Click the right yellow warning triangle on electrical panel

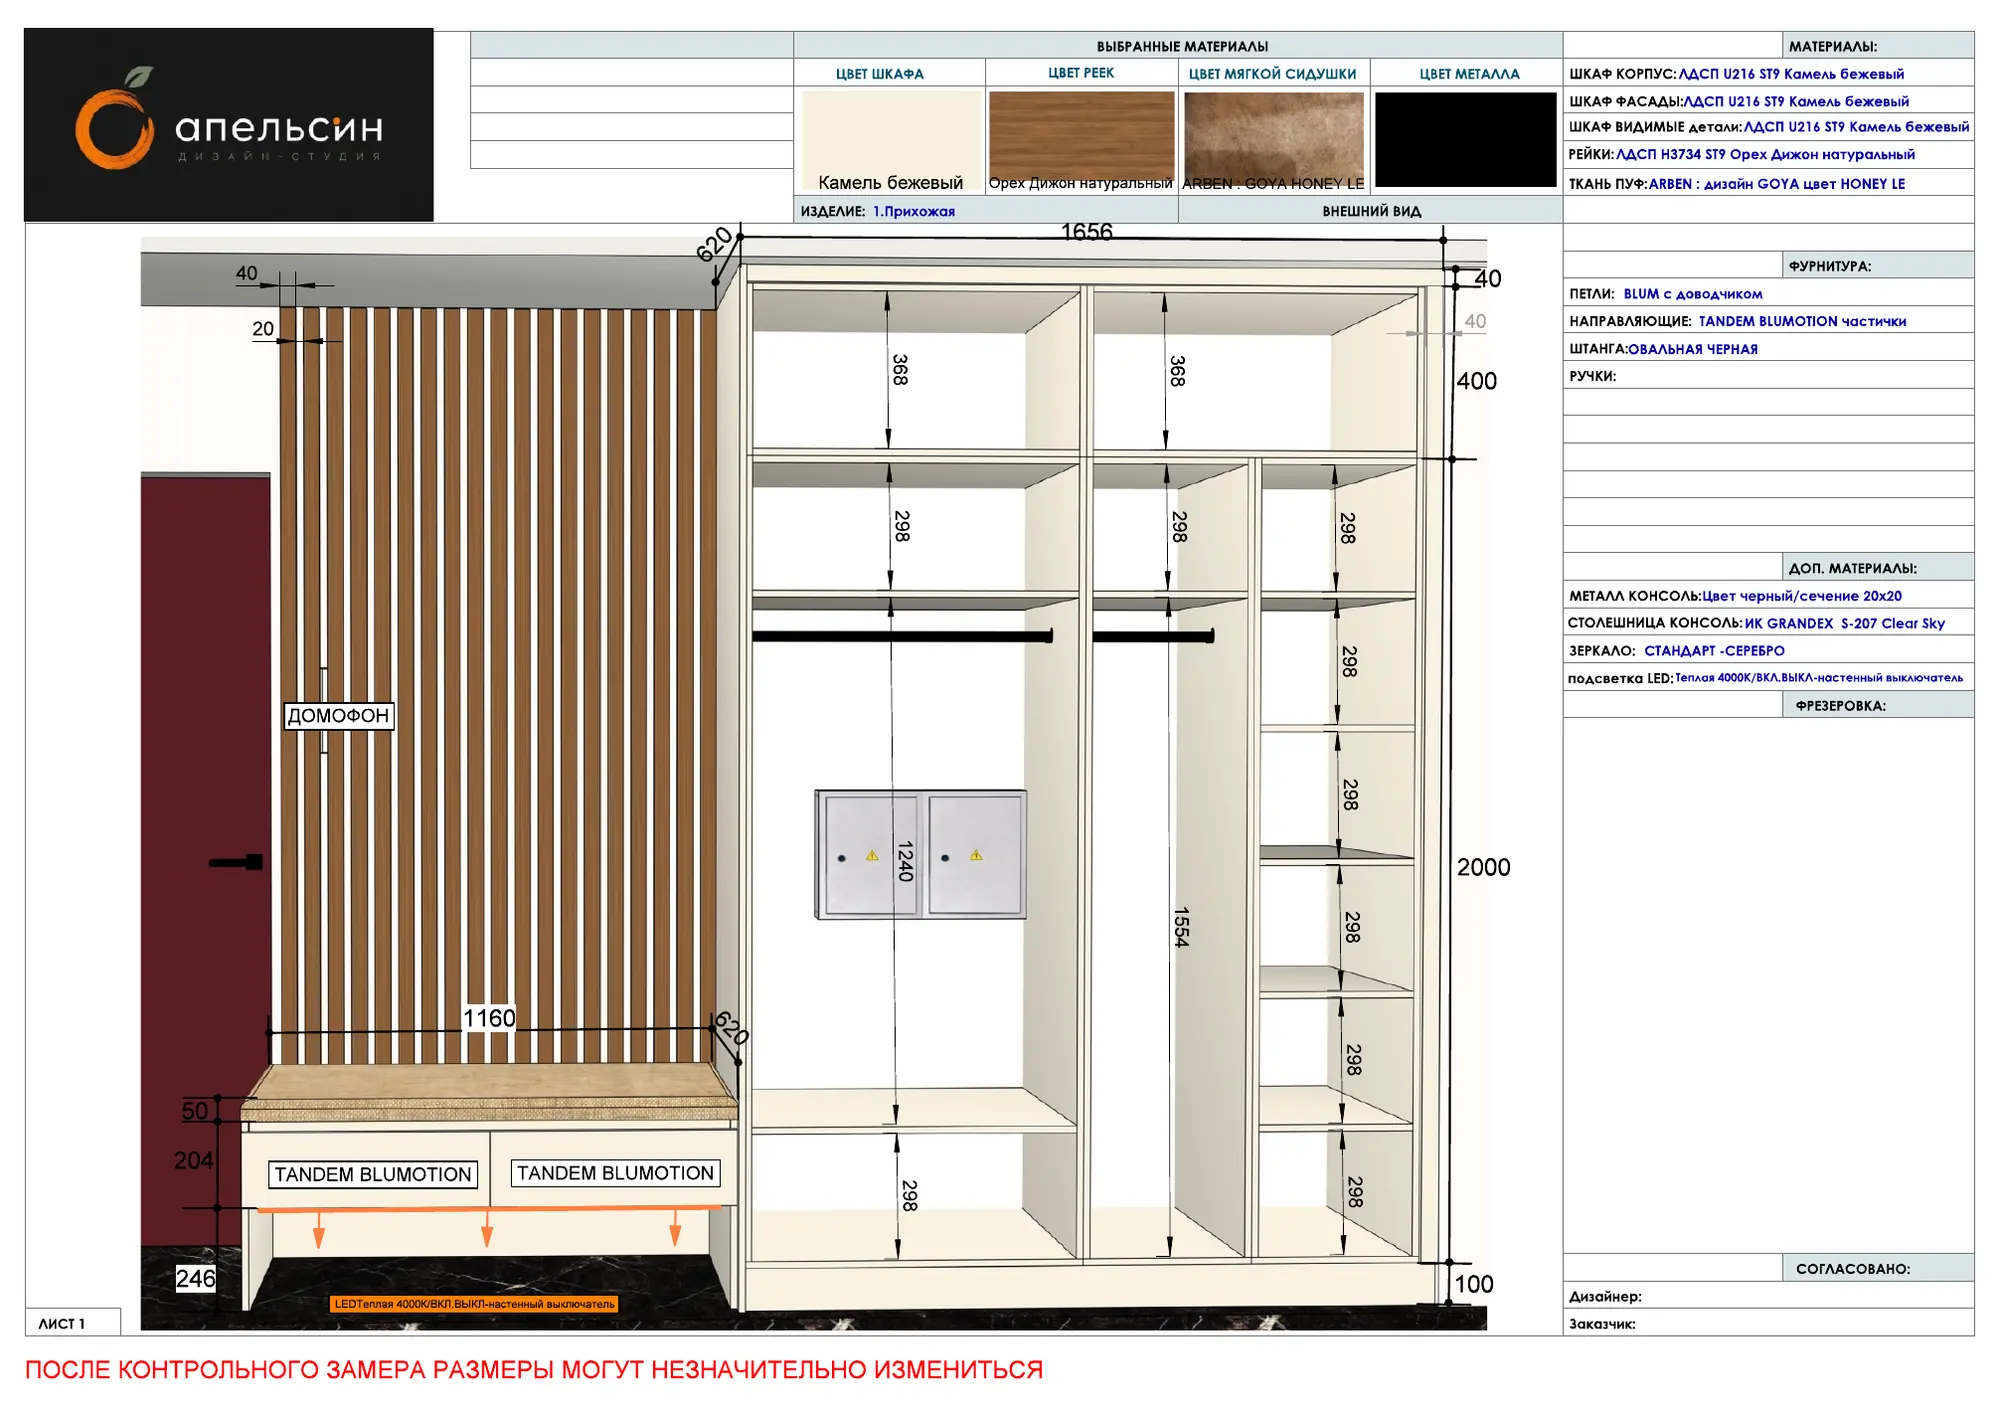click(x=976, y=856)
